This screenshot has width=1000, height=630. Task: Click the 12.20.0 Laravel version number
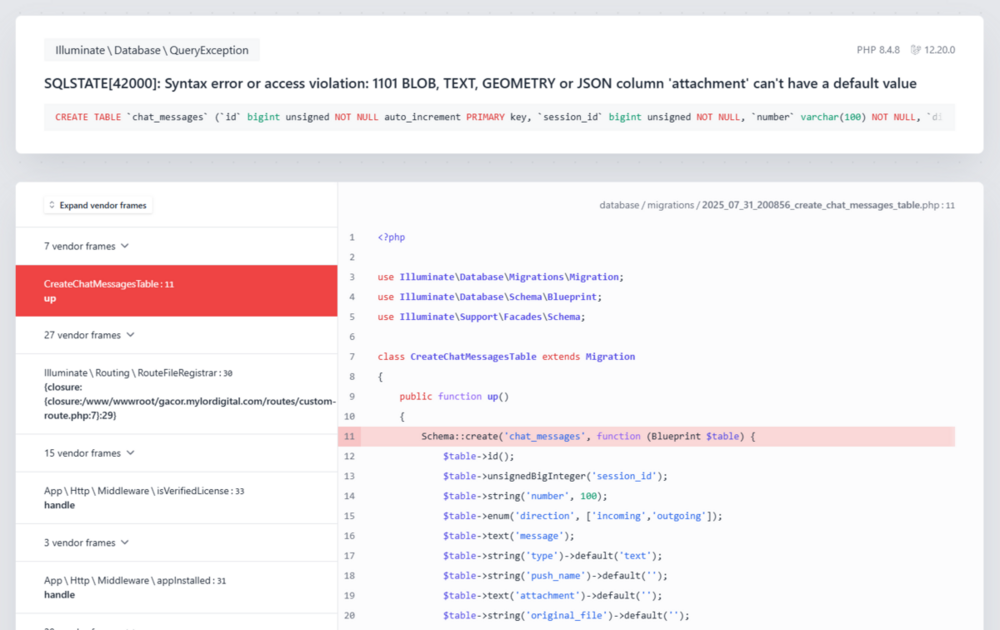(x=940, y=50)
